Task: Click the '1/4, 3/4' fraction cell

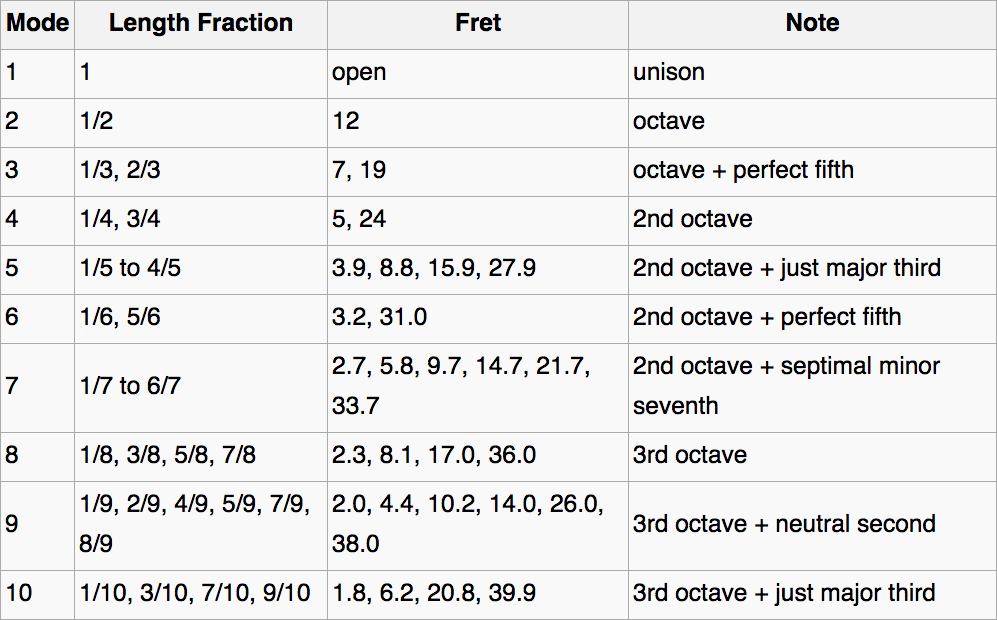Action: pyautogui.click(x=201, y=221)
